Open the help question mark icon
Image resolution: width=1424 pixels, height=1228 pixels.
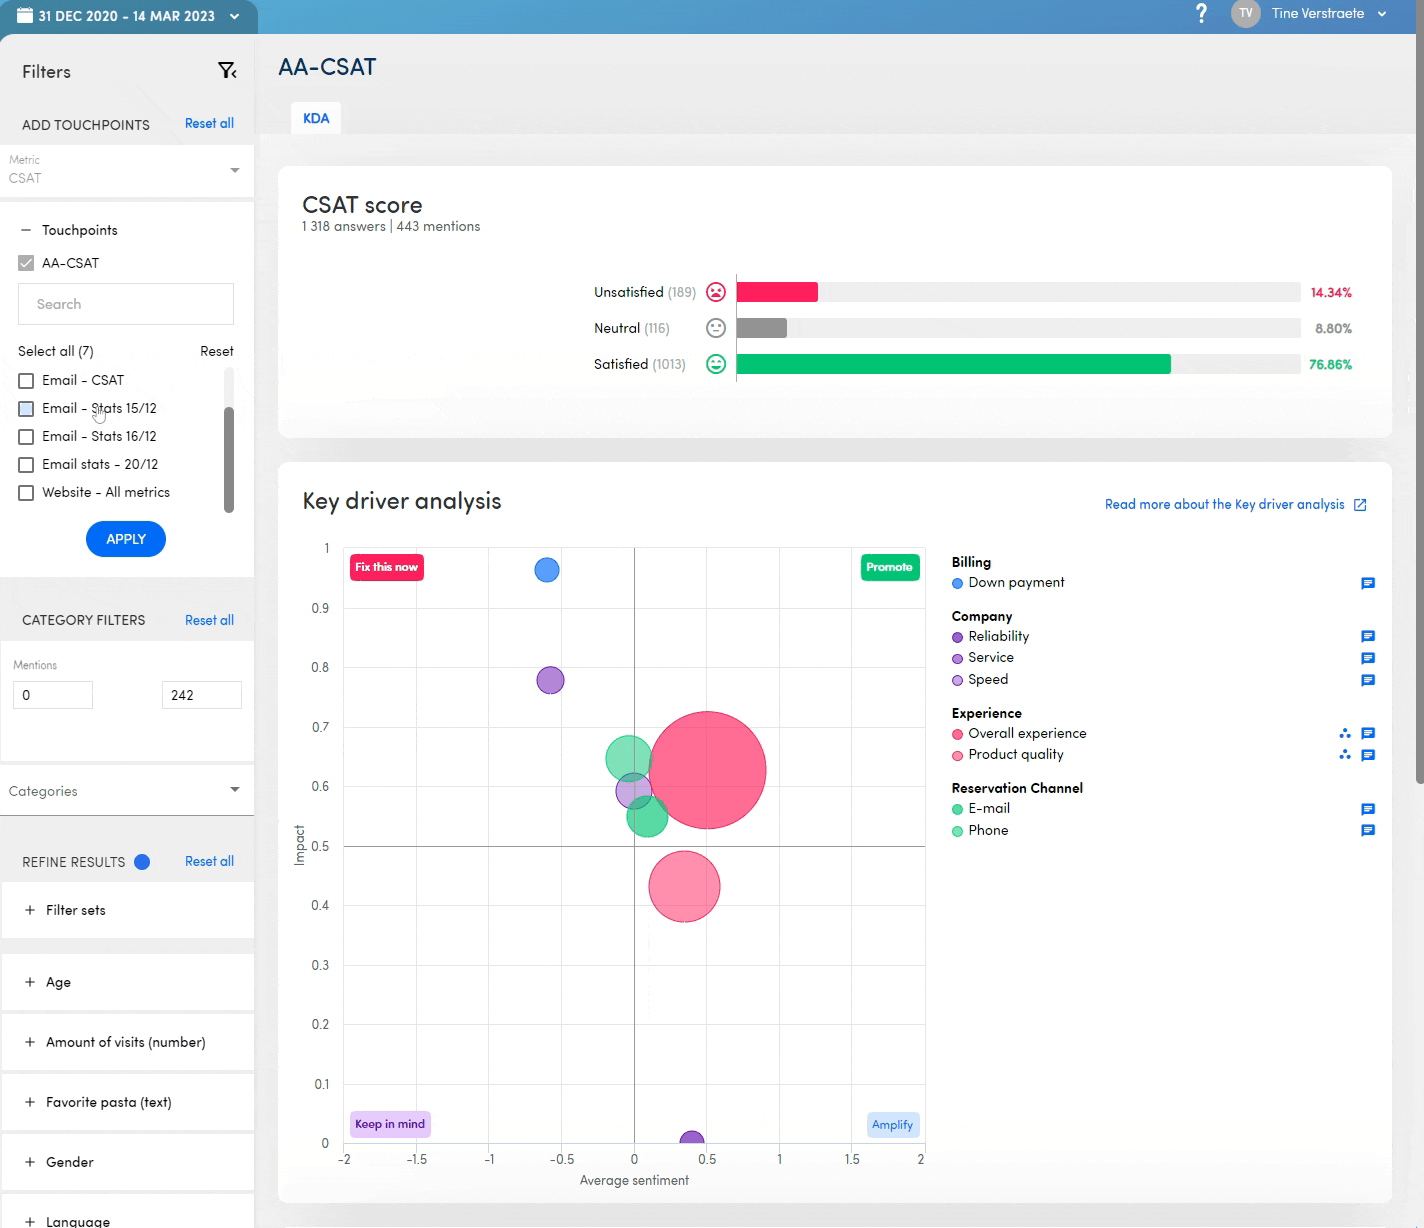coord(1201,14)
